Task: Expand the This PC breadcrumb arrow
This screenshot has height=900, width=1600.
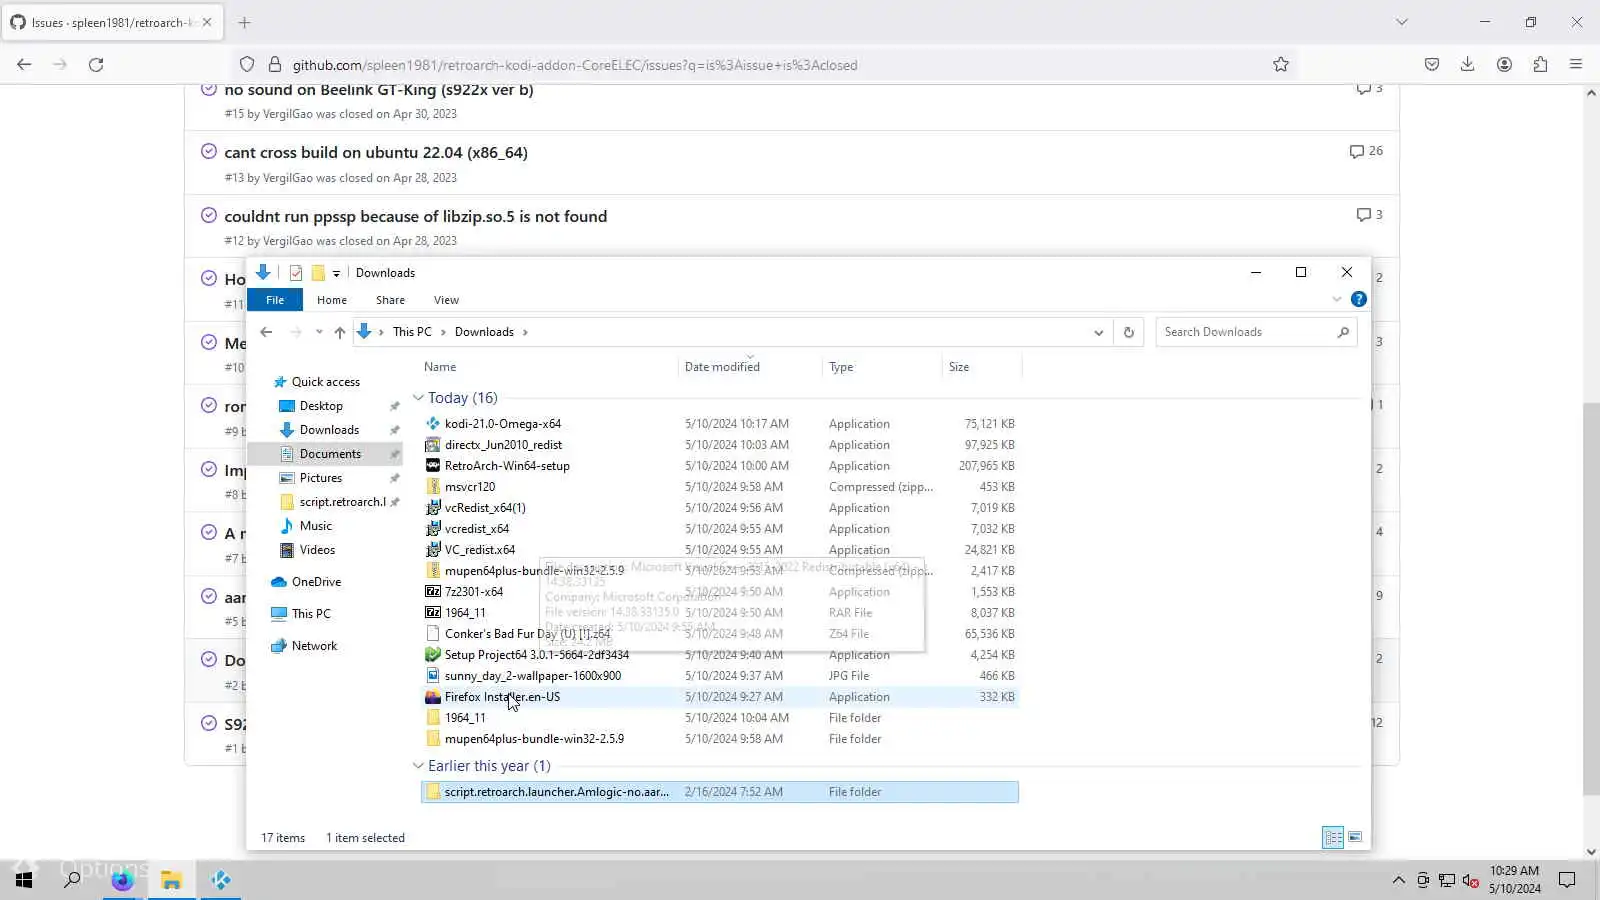Action: click(443, 332)
